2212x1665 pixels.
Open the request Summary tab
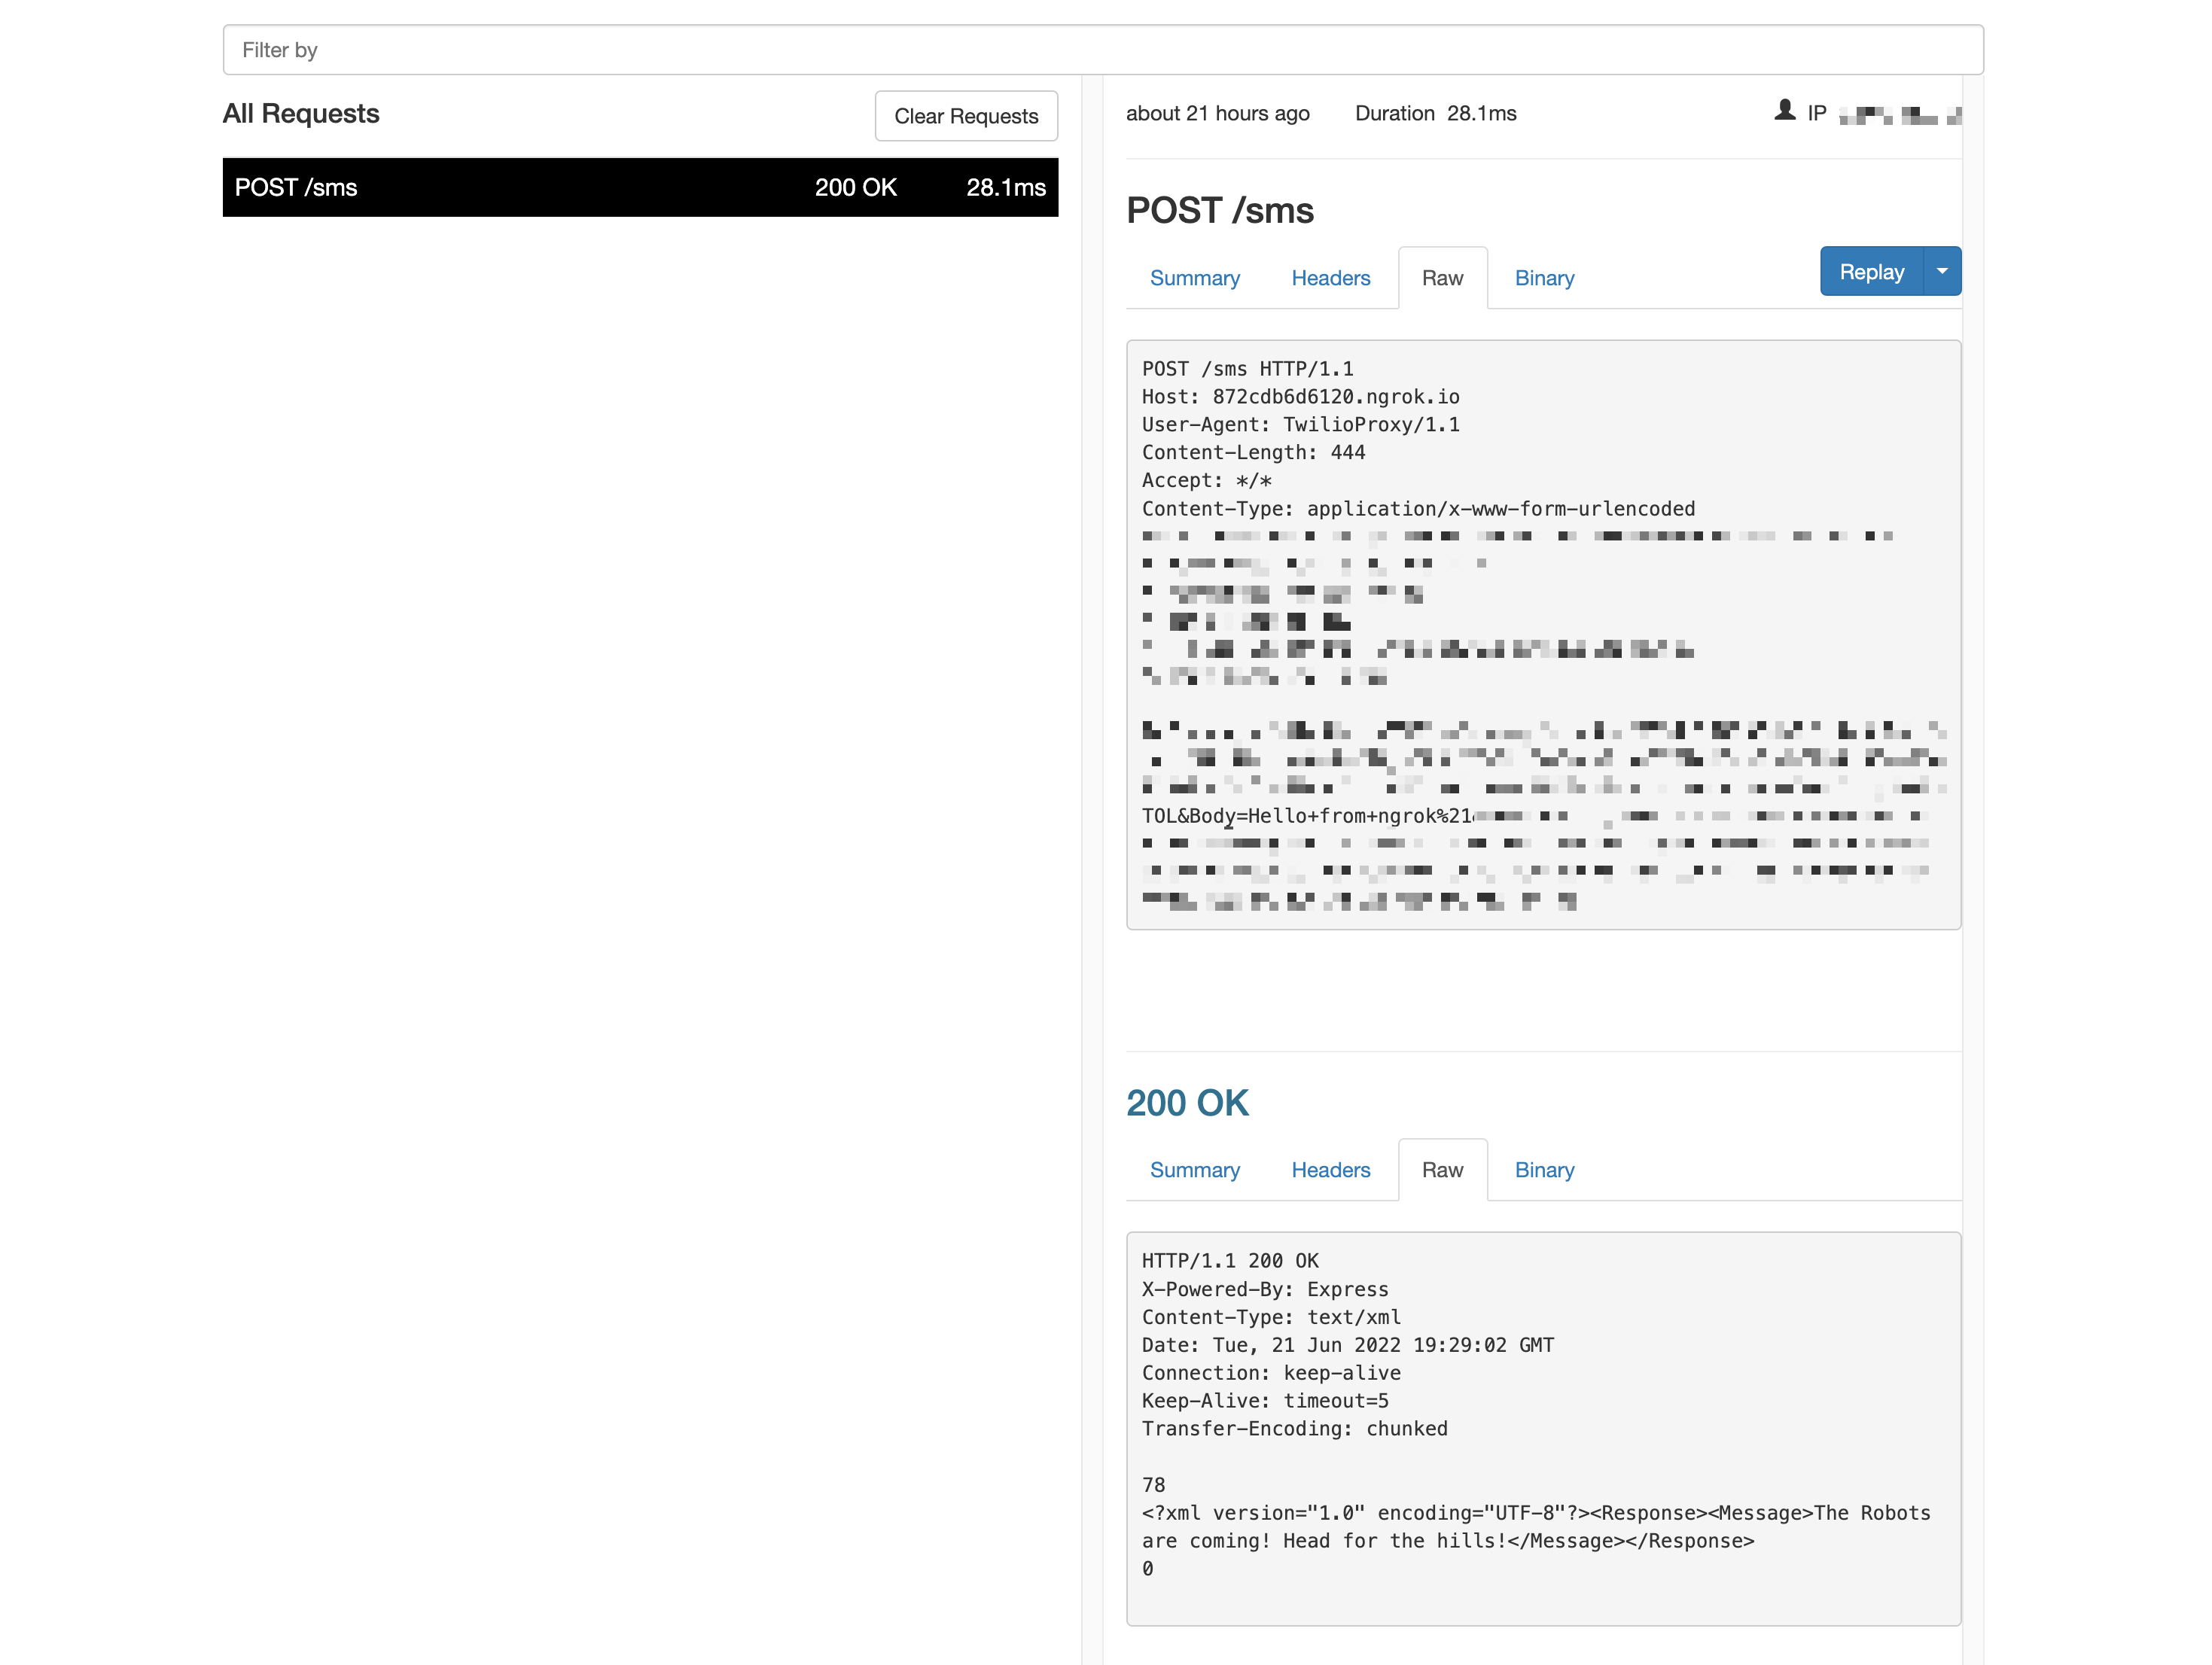click(1194, 278)
